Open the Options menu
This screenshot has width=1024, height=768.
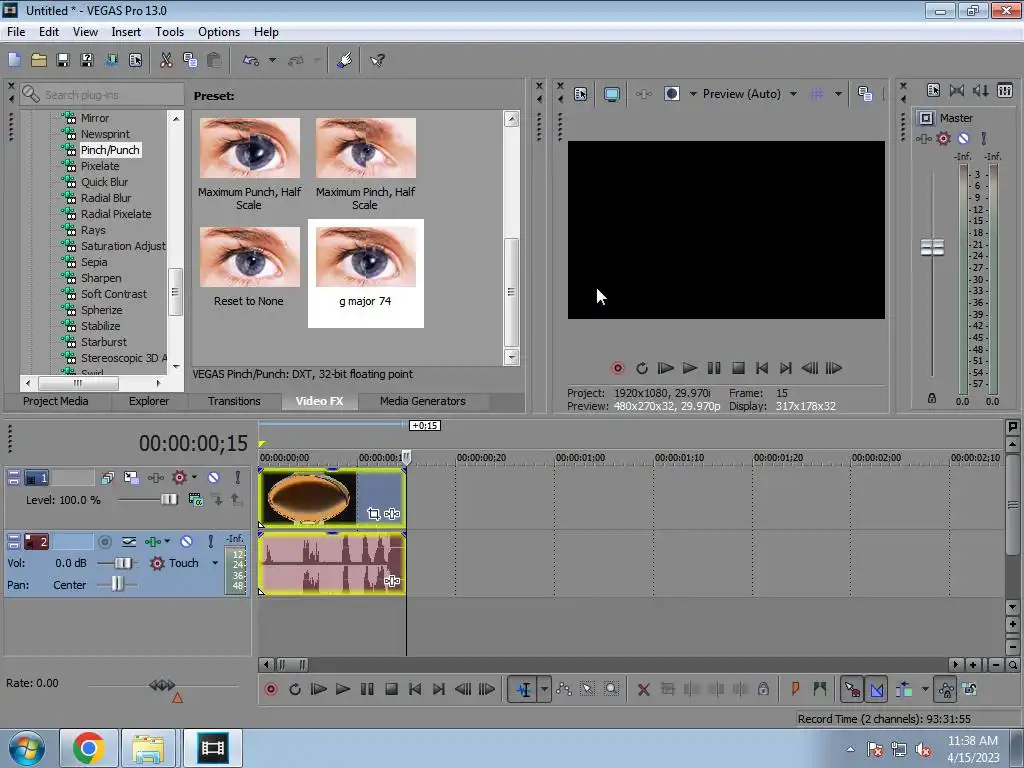pyautogui.click(x=219, y=31)
